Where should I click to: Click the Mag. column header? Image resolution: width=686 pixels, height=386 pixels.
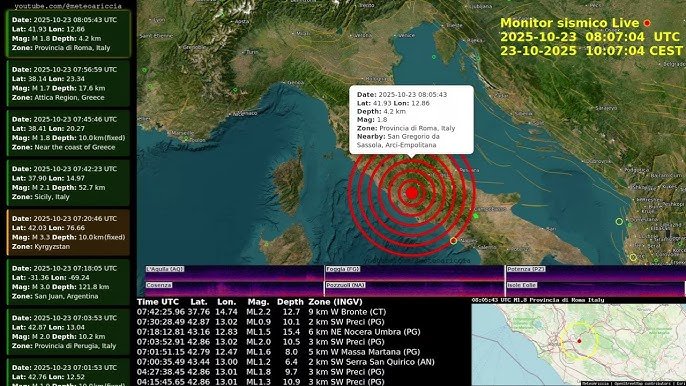(258, 302)
